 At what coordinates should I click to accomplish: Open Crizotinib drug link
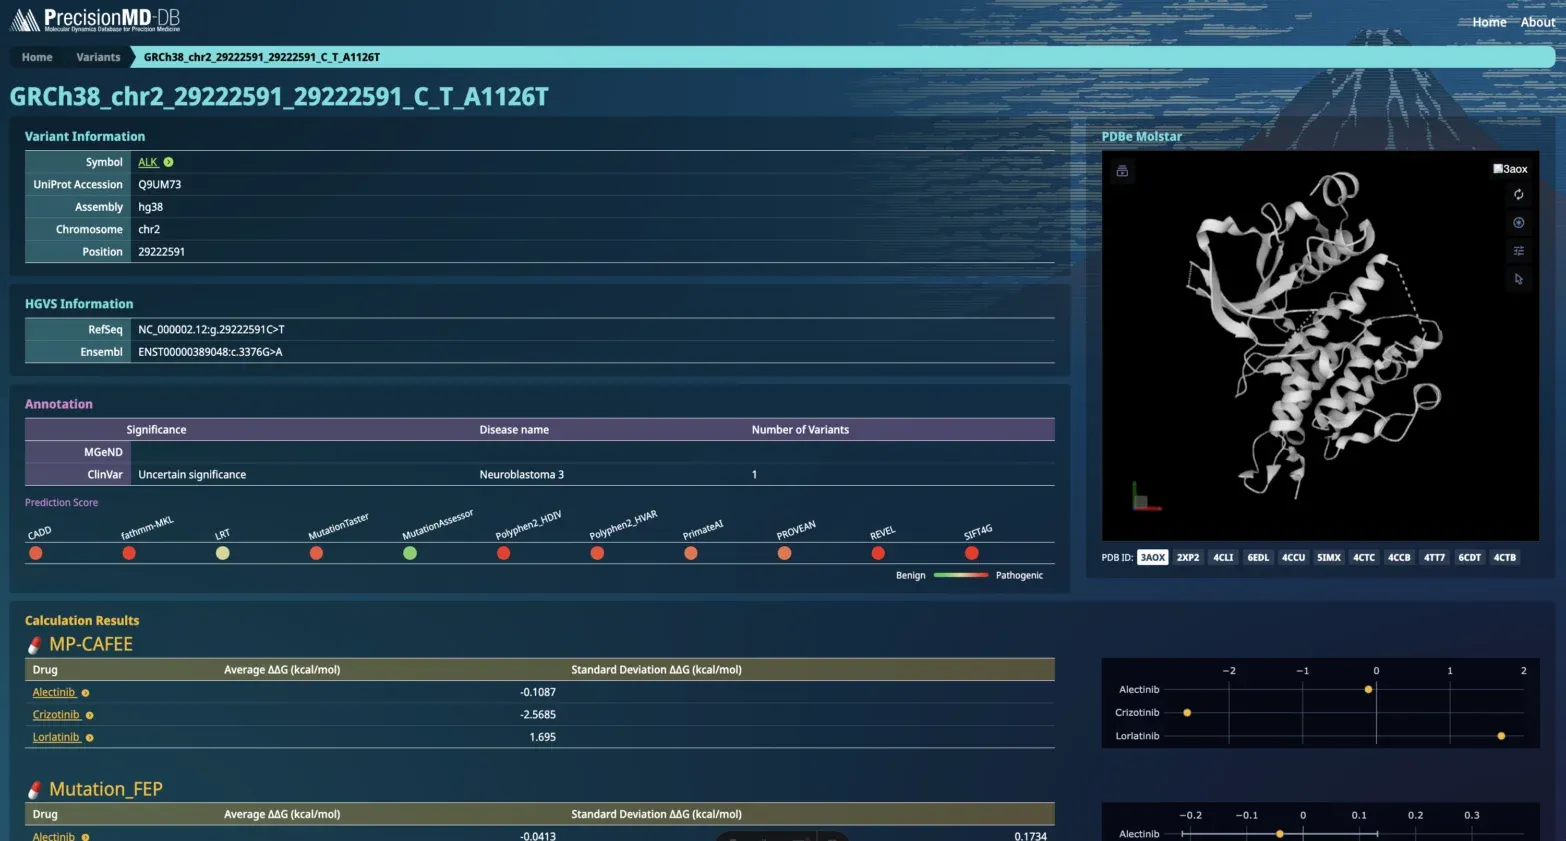56,715
